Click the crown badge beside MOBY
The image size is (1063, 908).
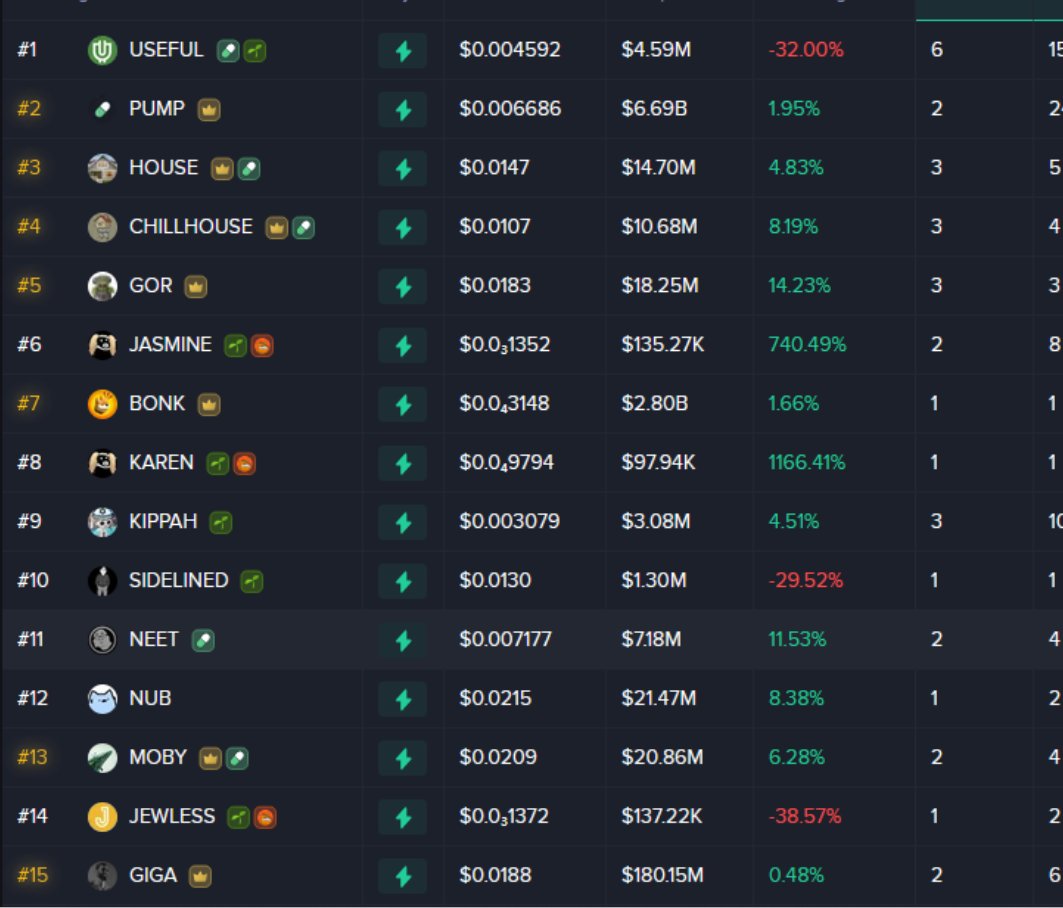point(210,759)
